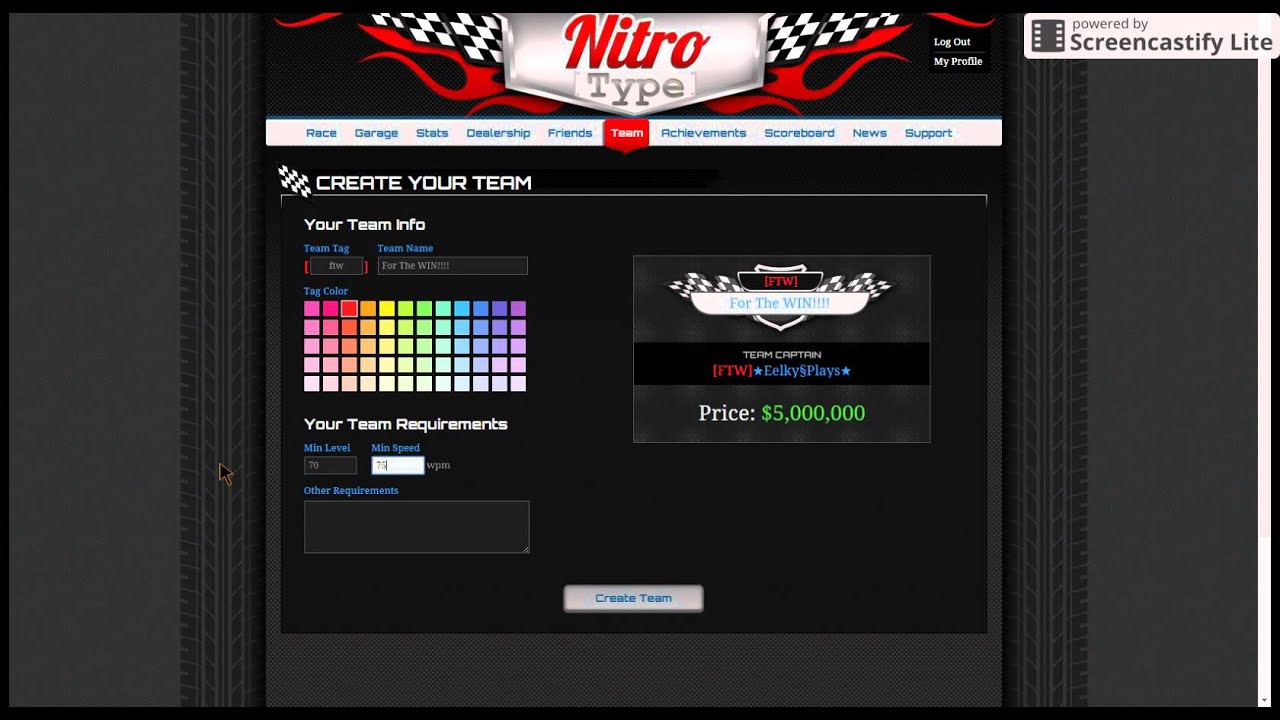
Task: Select the hot pink swatch in top row
Action: point(330,309)
